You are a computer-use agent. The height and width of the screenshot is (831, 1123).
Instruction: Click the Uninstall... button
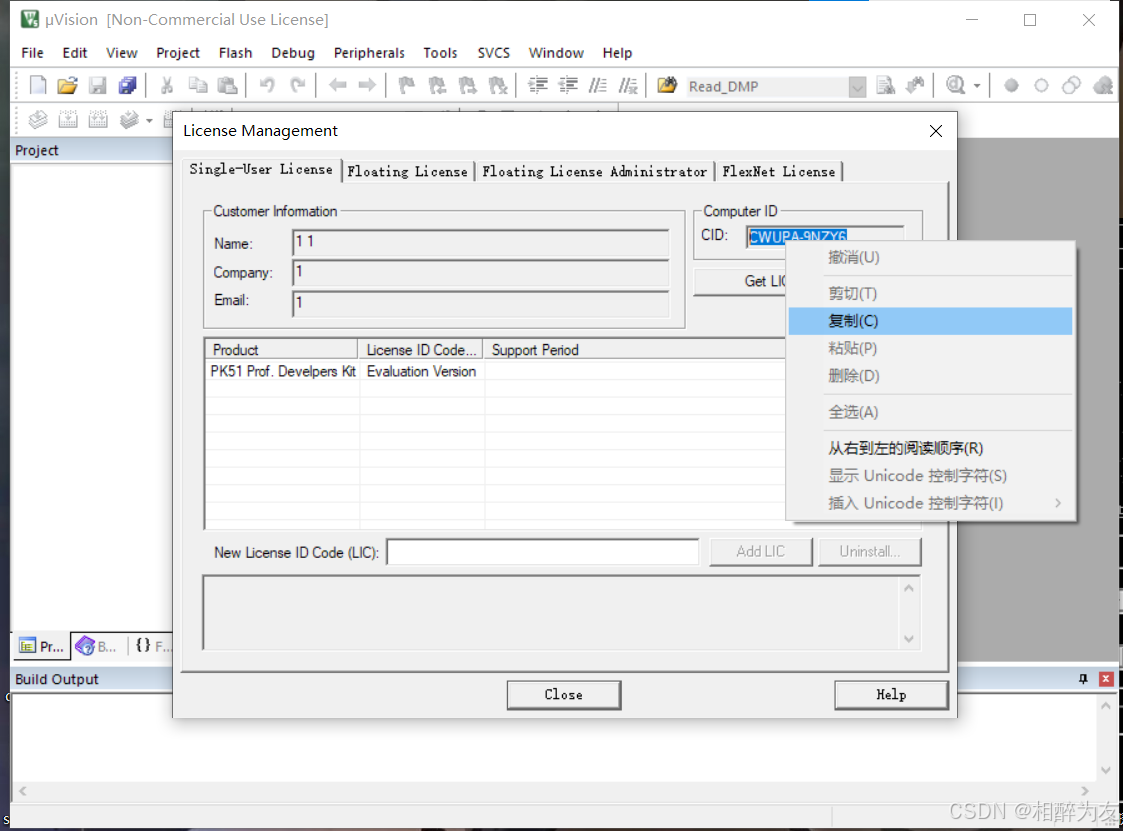point(869,552)
